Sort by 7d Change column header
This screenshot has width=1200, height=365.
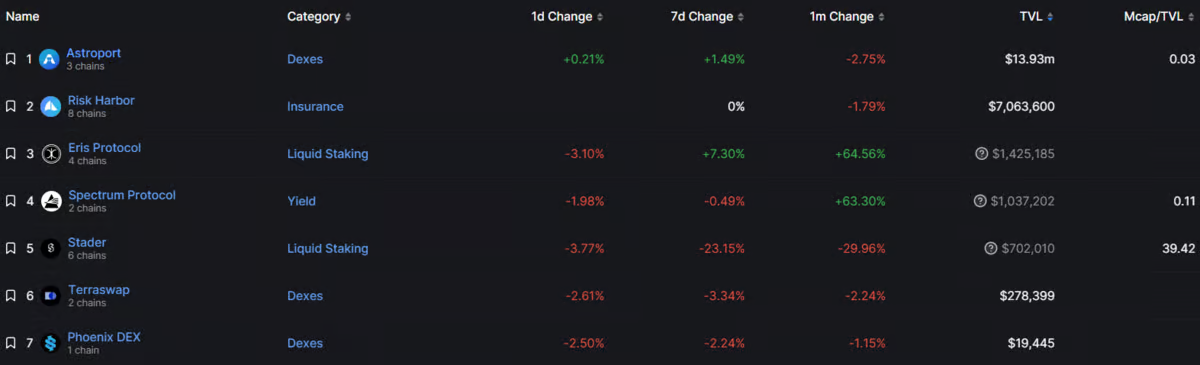(703, 17)
